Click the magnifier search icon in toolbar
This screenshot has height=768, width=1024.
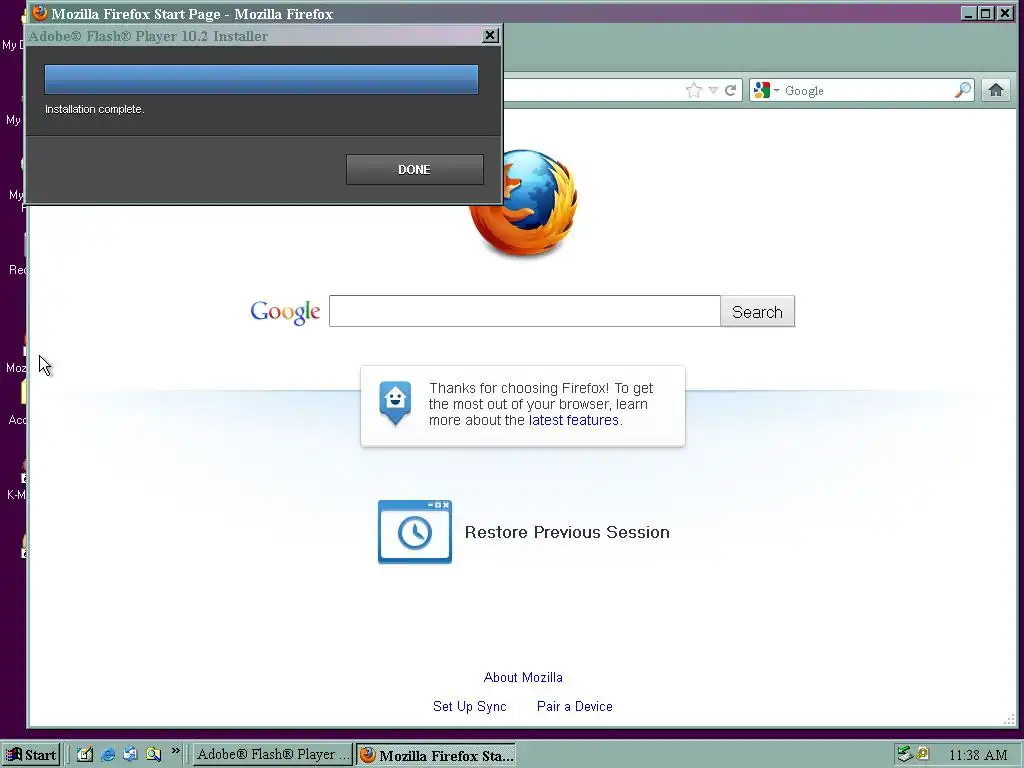pos(963,90)
